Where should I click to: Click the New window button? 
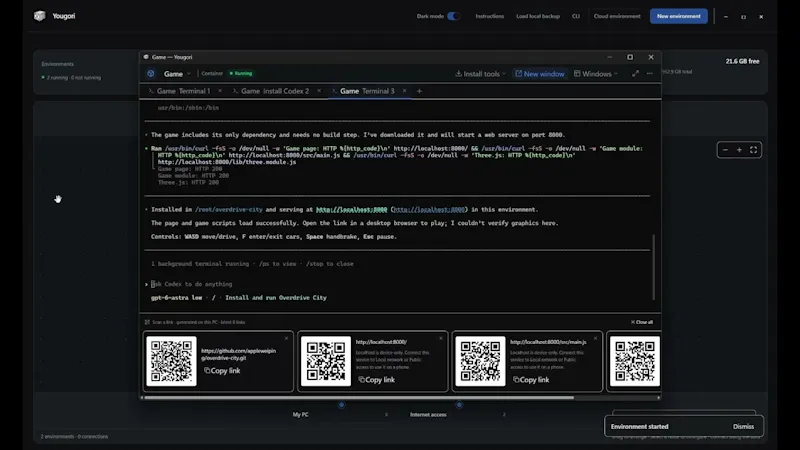540,74
